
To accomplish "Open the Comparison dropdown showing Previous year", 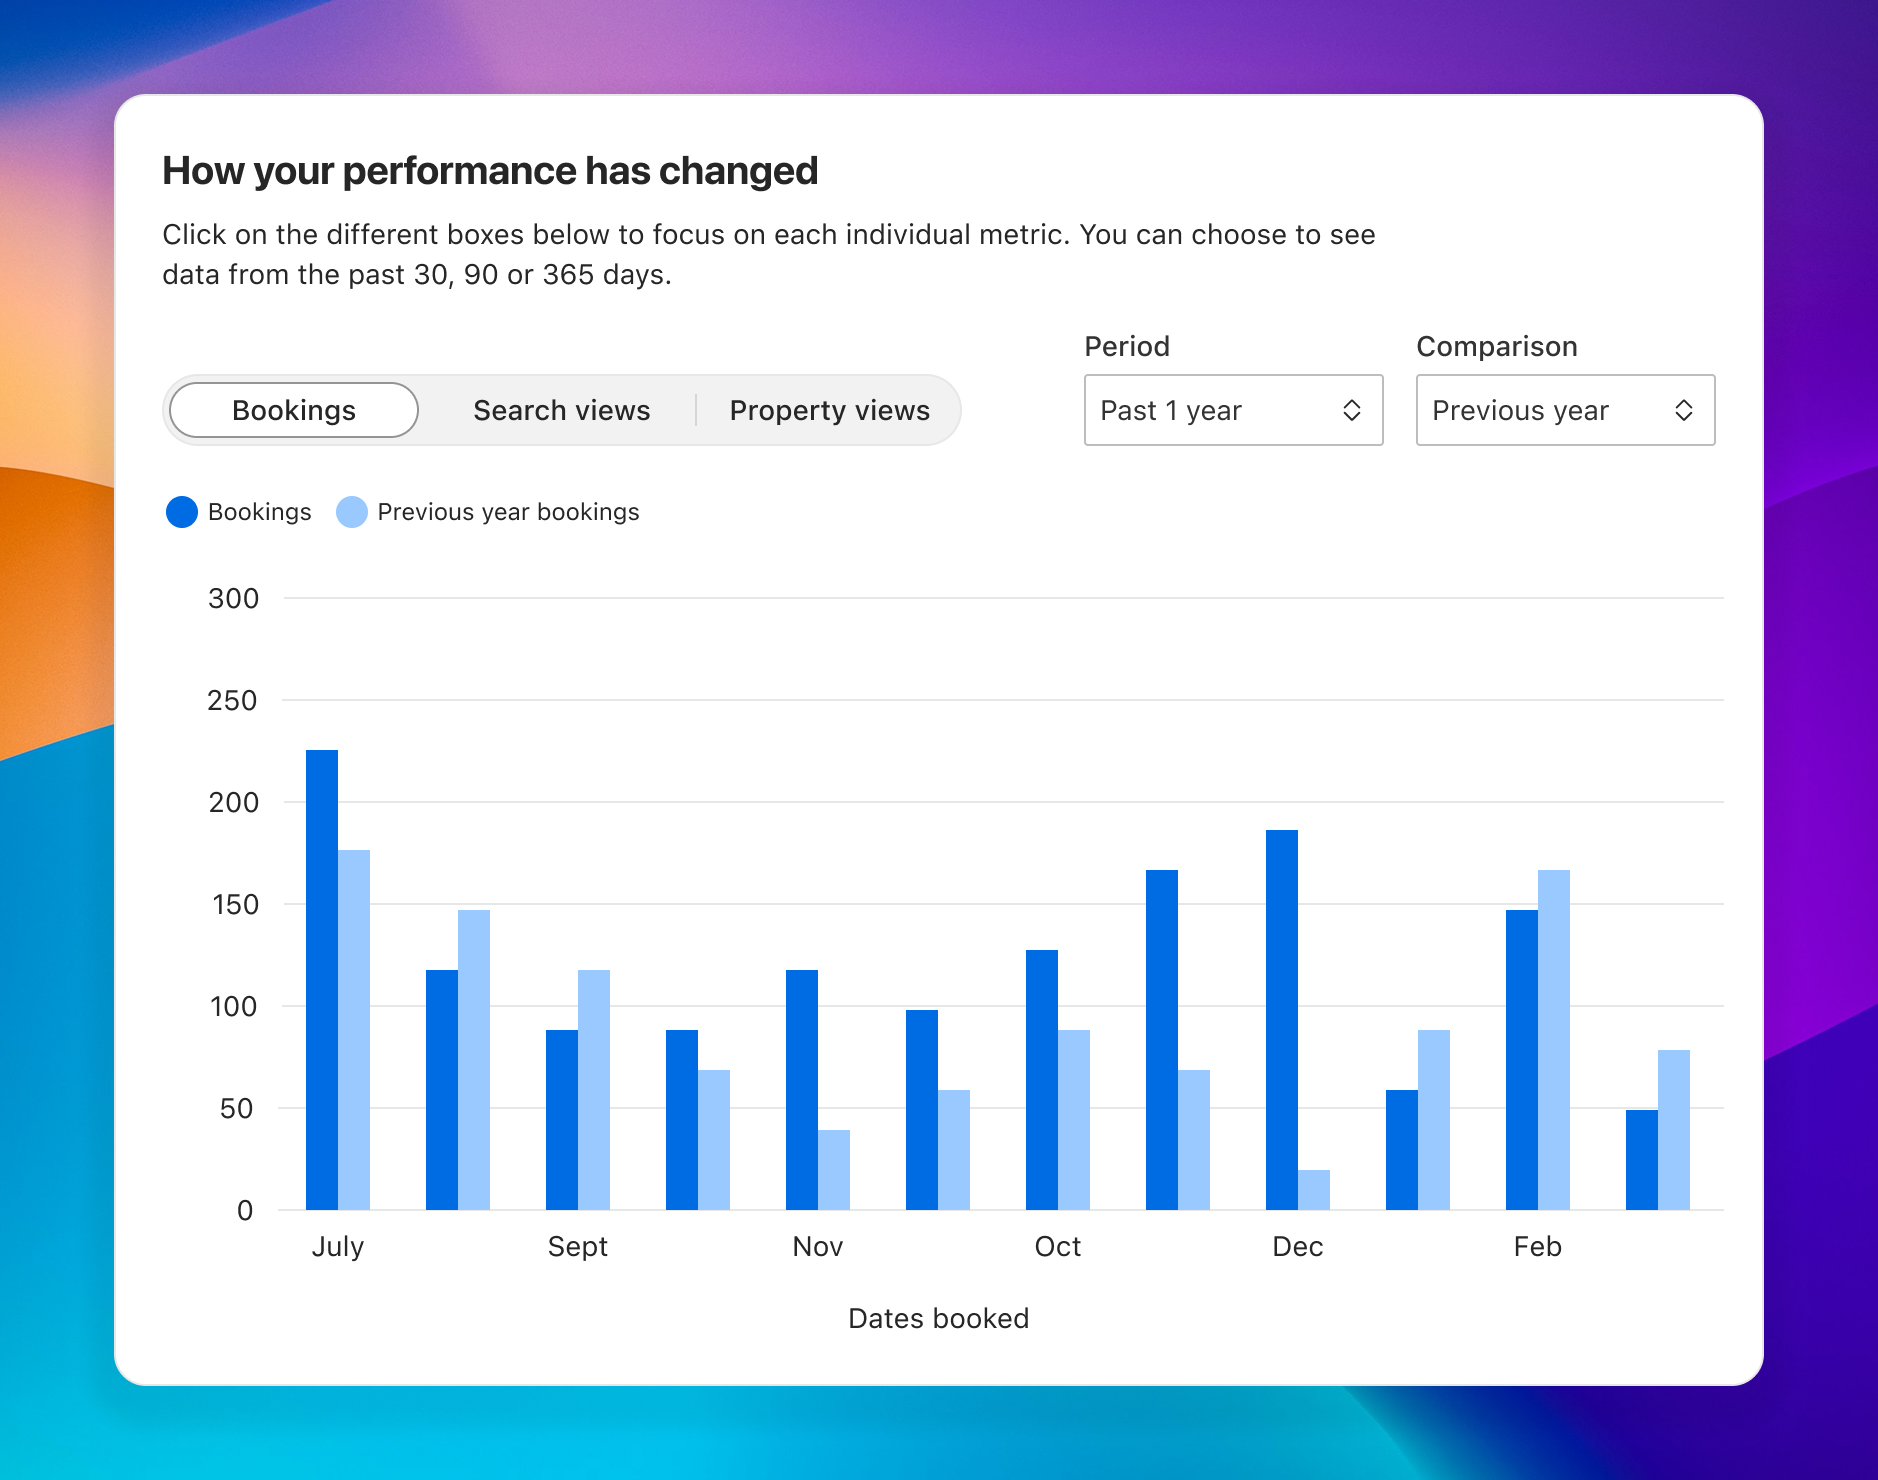I will (1565, 410).
